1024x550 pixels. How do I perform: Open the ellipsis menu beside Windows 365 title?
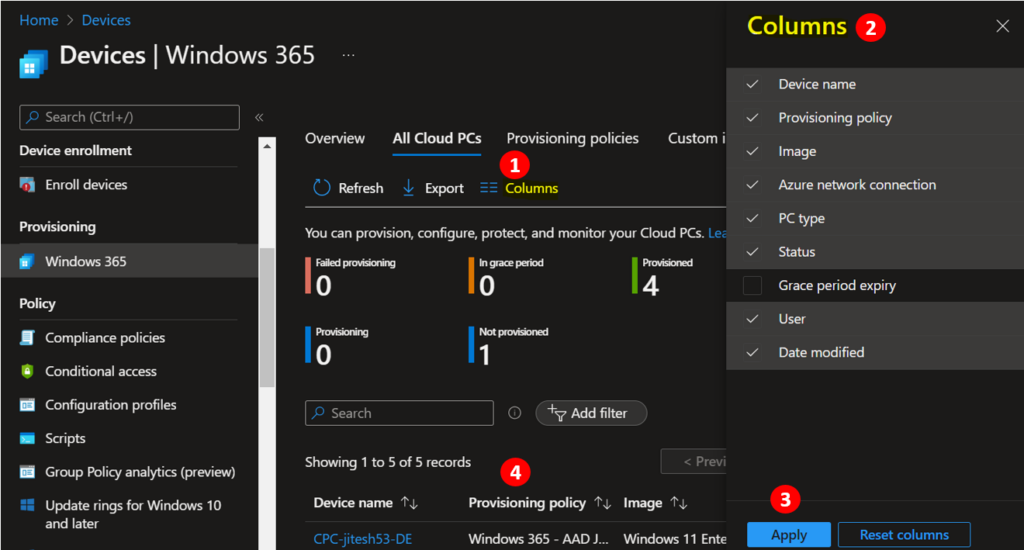349,56
